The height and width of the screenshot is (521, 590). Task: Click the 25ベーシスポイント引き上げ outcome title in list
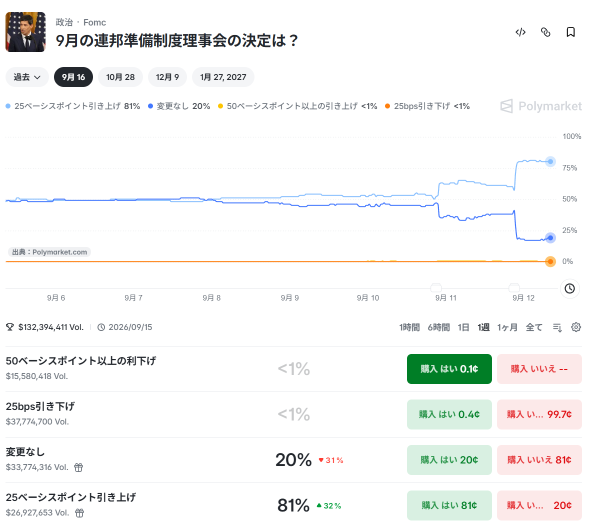click(71, 498)
